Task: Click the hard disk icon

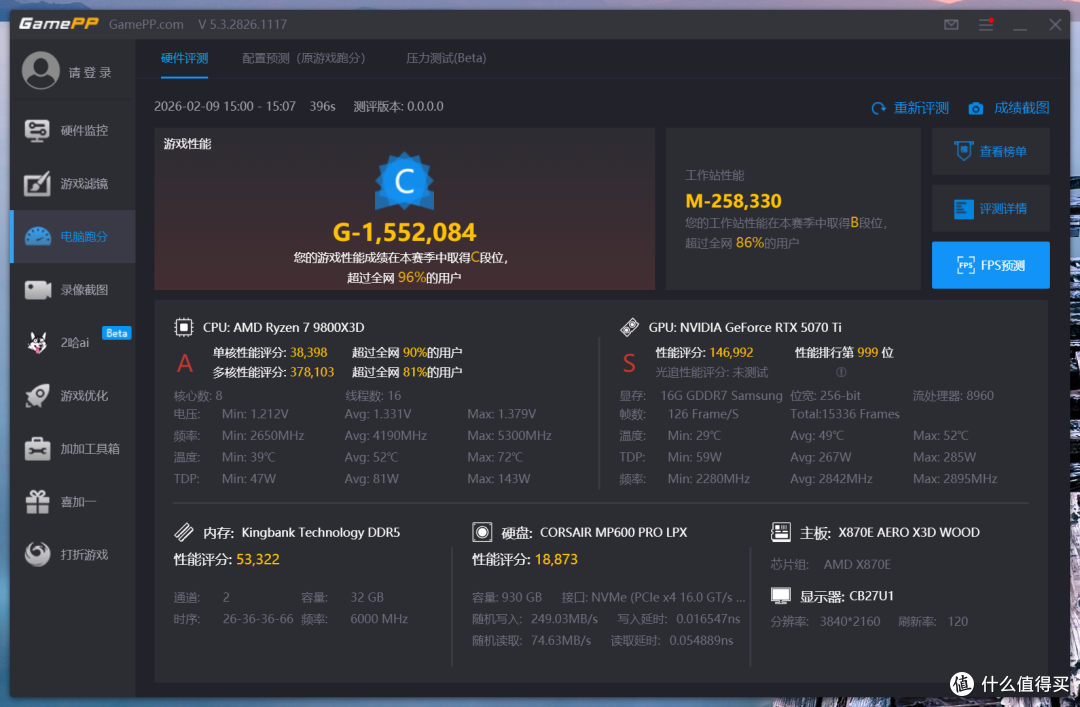Action: 482,532
